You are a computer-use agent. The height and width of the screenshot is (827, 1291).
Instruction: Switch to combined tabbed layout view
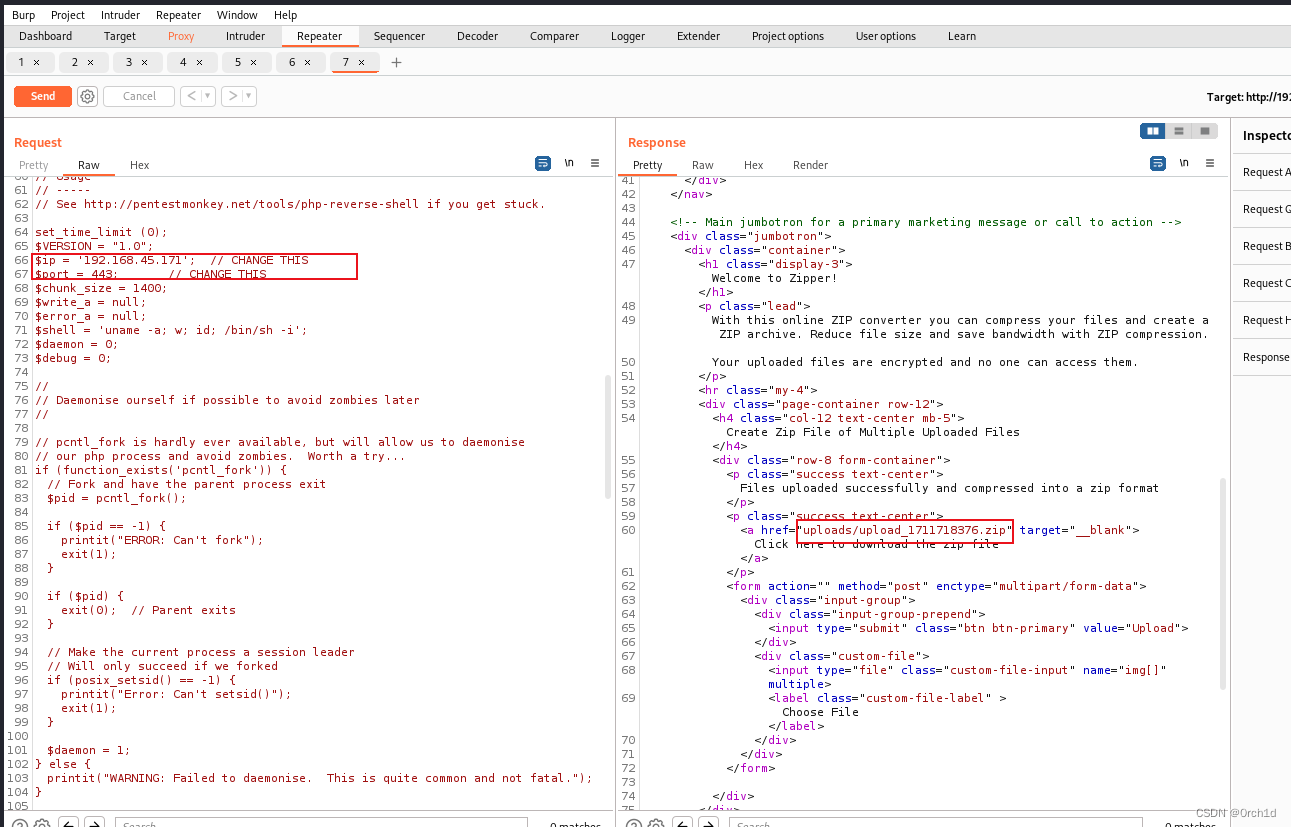click(x=1205, y=131)
